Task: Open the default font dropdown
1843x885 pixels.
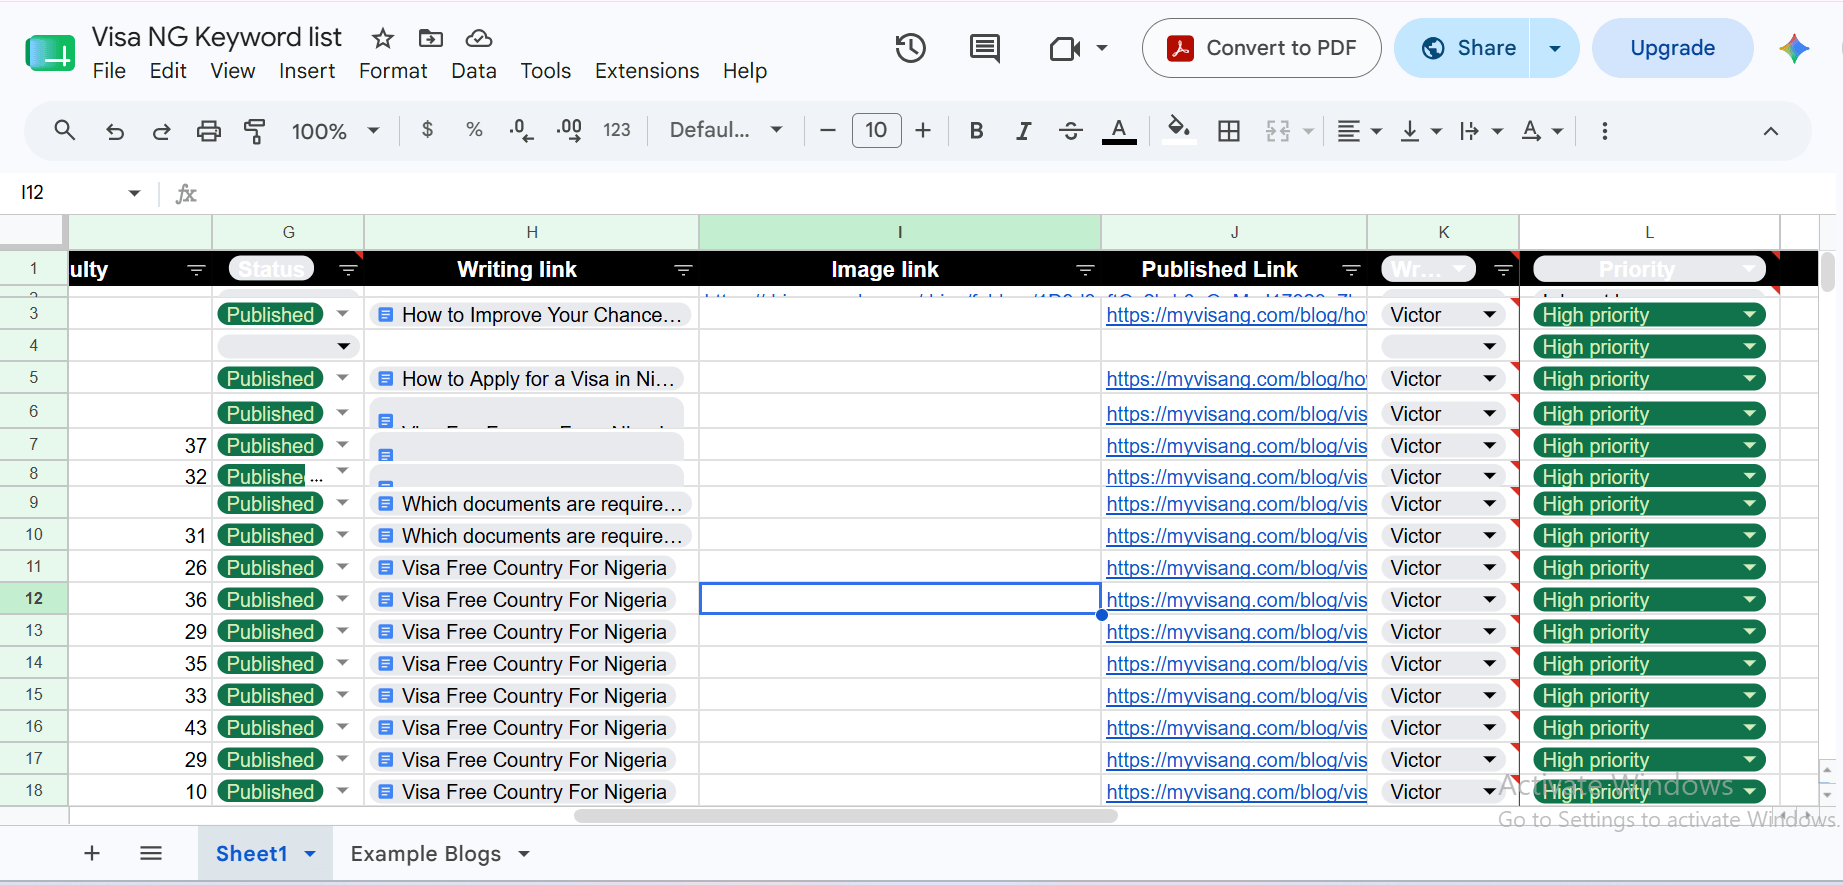Action: click(x=726, y=130)
